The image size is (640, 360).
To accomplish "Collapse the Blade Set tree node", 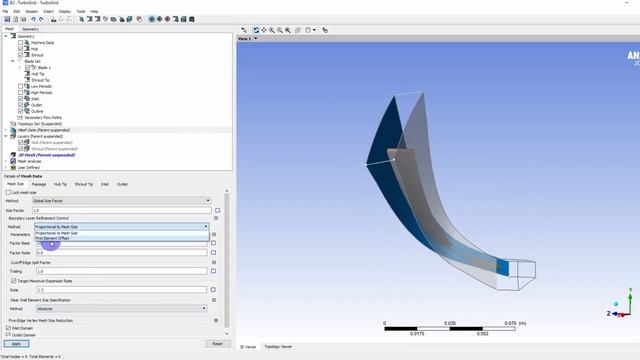I will [x=13, y=61].
